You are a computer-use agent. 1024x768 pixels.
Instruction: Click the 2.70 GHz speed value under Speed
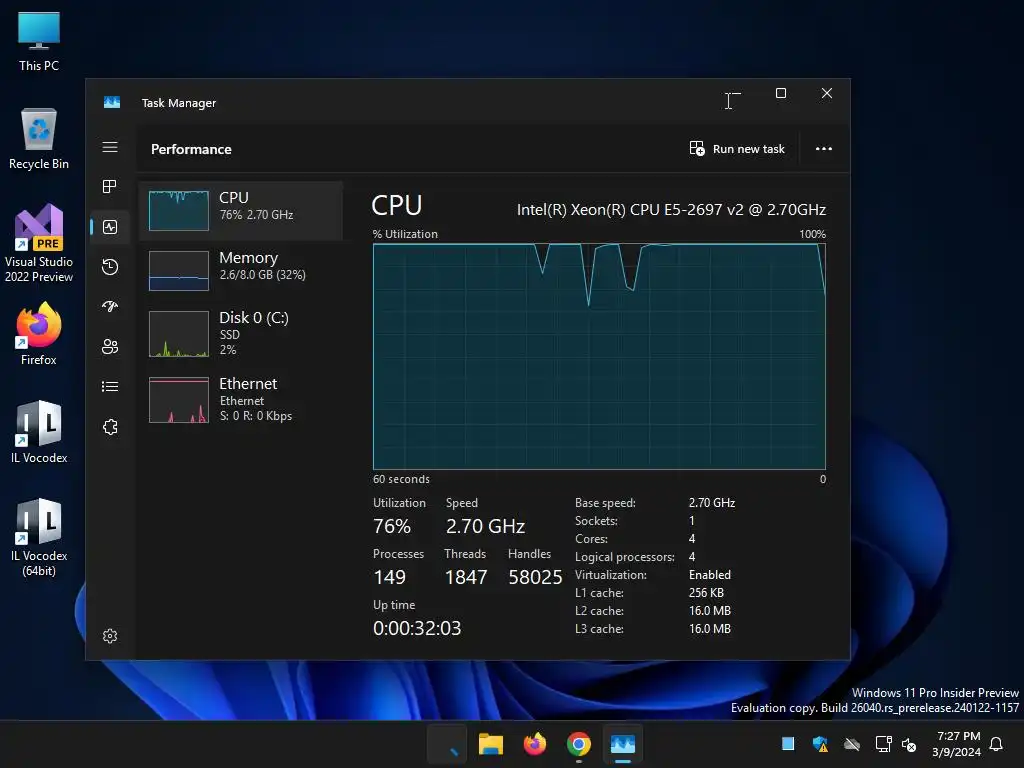pos(485,526)
